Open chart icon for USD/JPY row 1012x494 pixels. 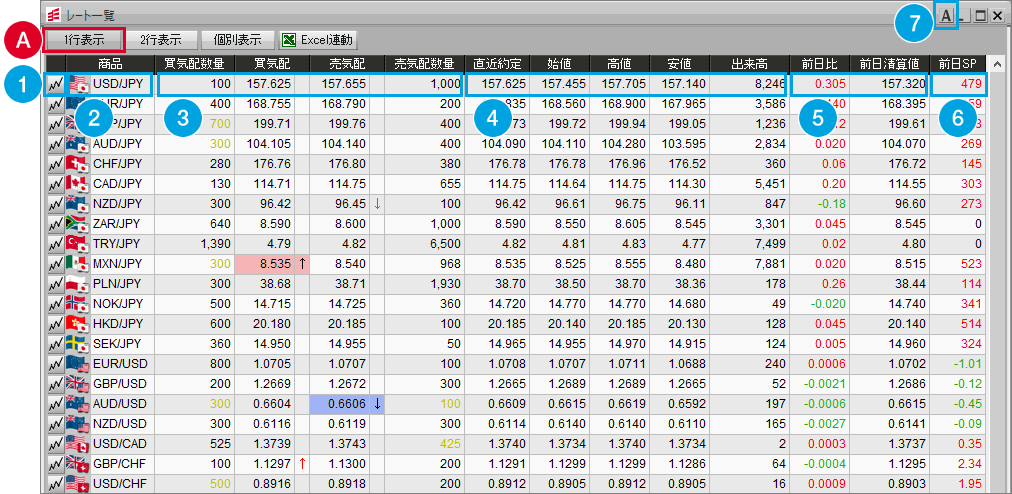point(55,84)
